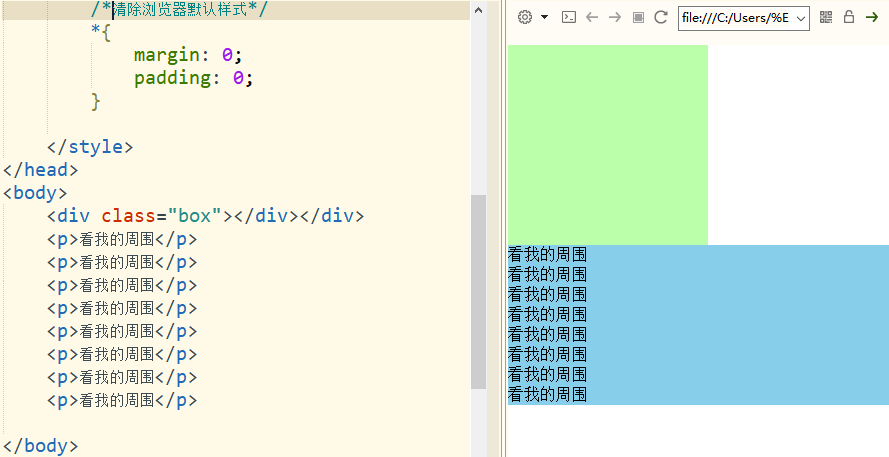
Task: Go back in the preview browser
Action: (x=592, y=17)
